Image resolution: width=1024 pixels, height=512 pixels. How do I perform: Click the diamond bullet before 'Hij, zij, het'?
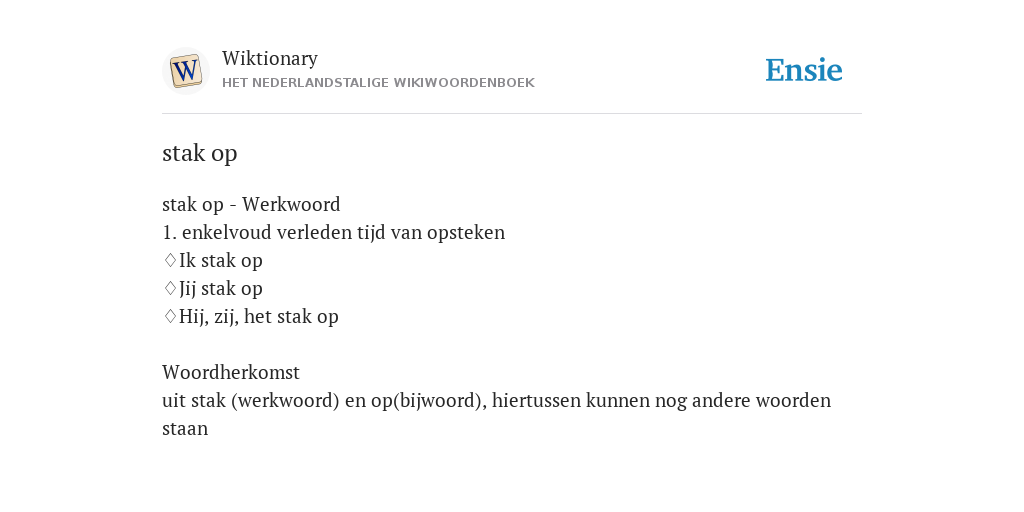coord(170,317)
